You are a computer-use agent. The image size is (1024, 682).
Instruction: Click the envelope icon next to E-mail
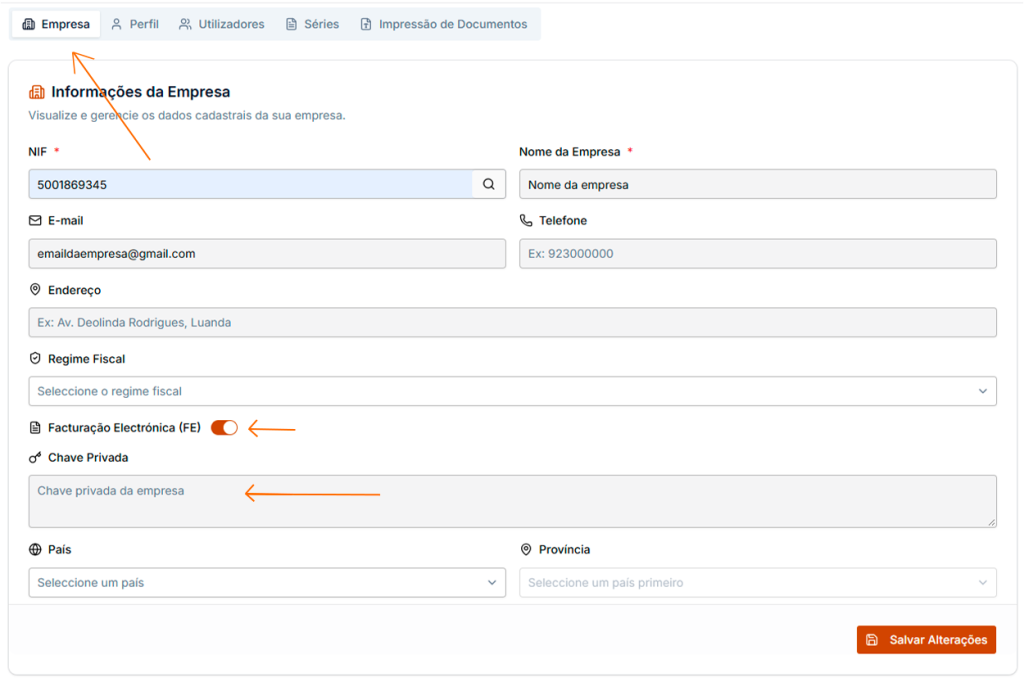pyautogui.click(x=35, y=221)
